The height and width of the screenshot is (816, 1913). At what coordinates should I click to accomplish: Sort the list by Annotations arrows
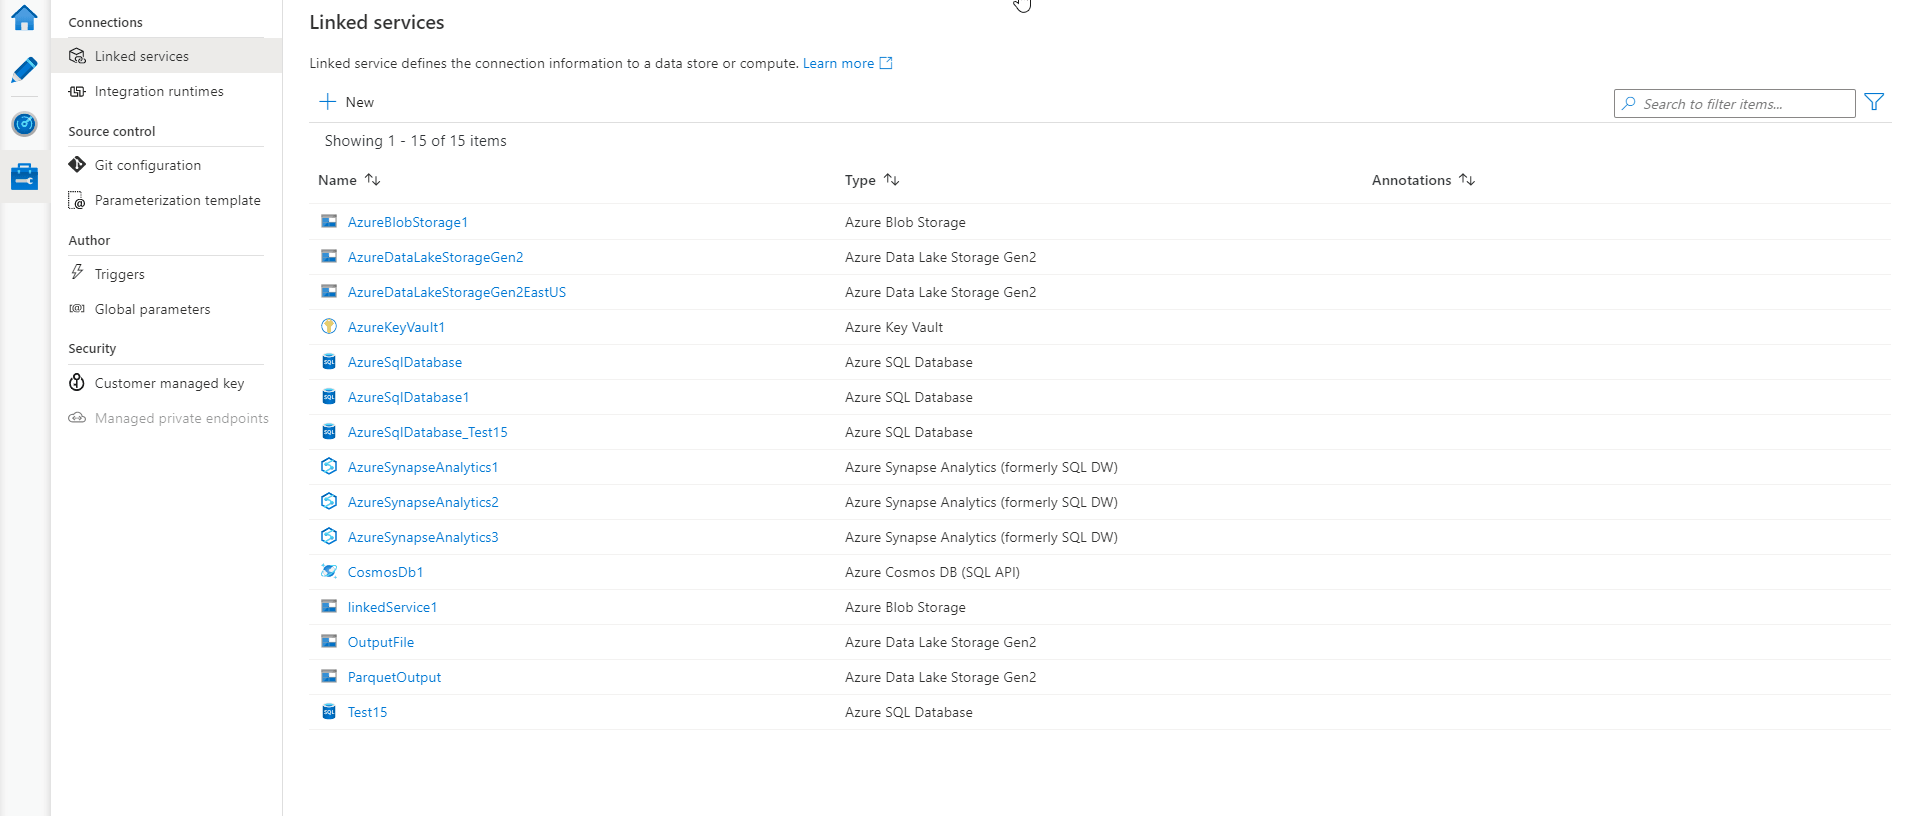(x=1467, y=180)
